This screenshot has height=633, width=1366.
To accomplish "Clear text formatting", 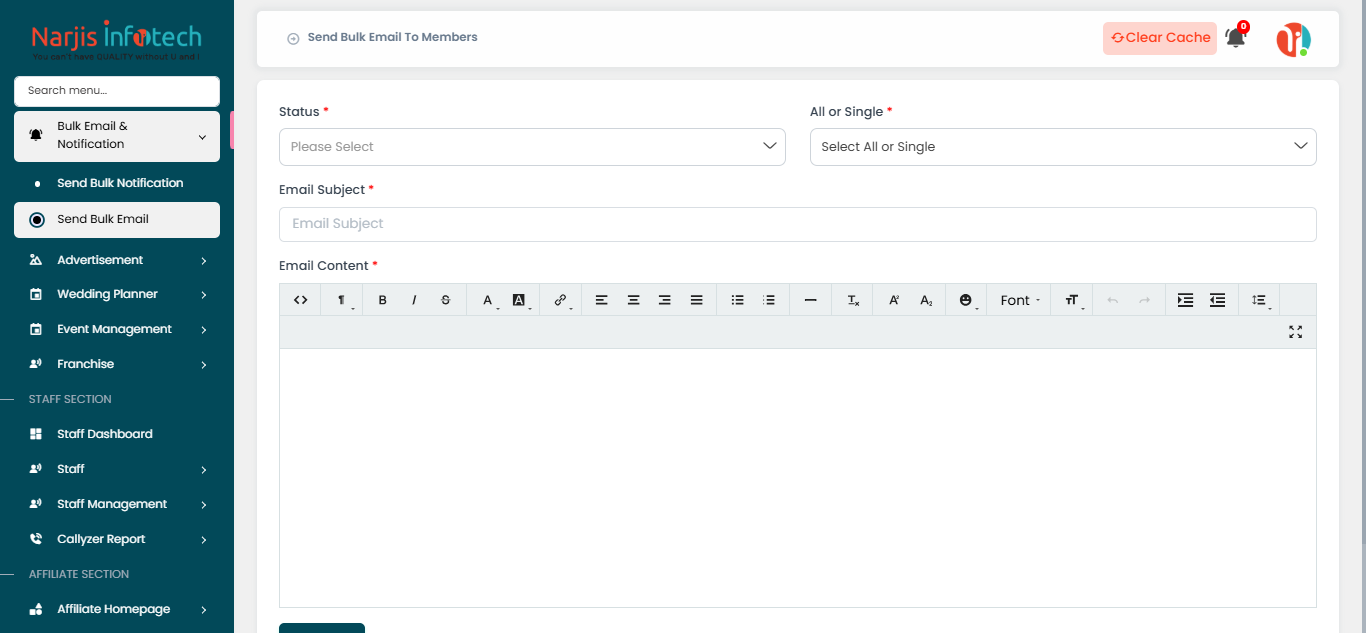I will (x=853, y=300).
